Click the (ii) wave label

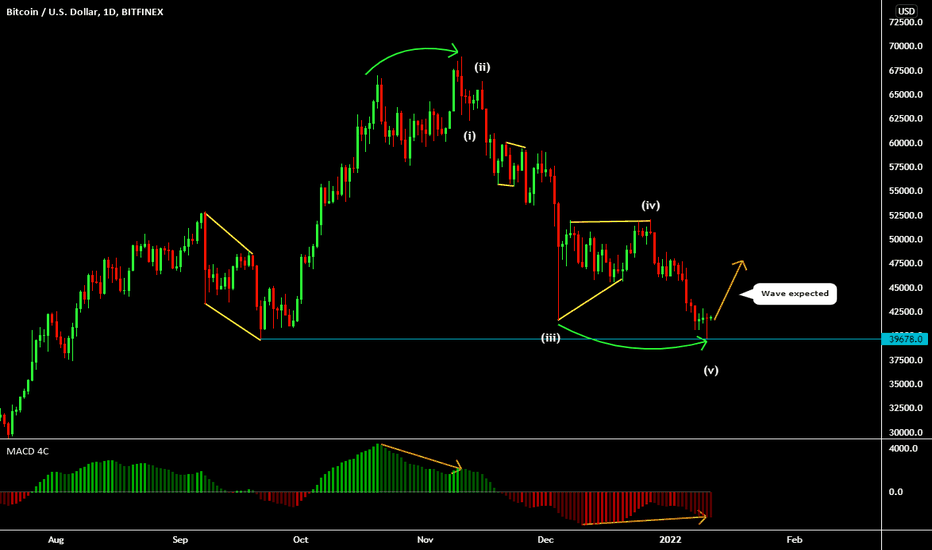482,67
